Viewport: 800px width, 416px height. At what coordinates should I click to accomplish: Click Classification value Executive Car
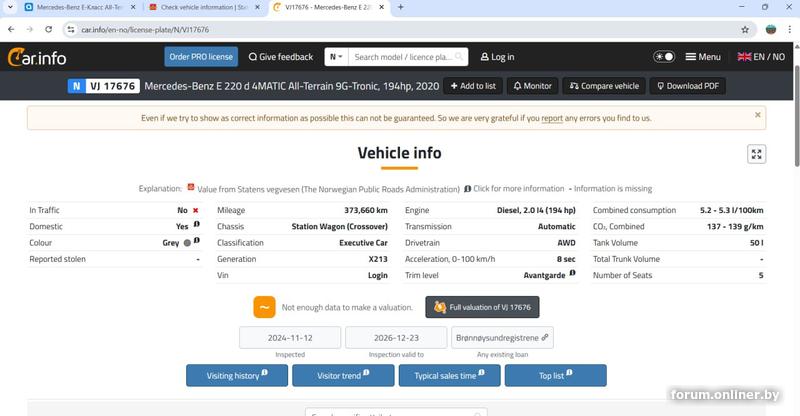click(363, 243)
